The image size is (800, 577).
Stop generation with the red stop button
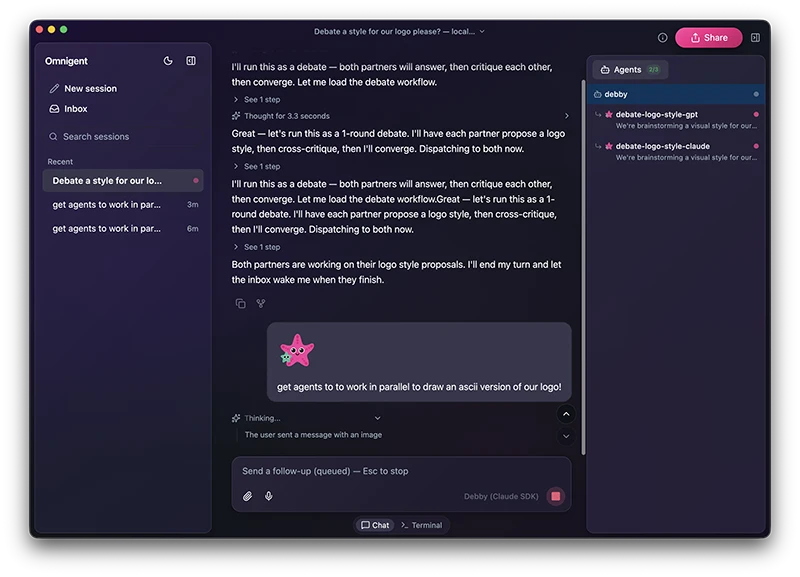[556, 496]
